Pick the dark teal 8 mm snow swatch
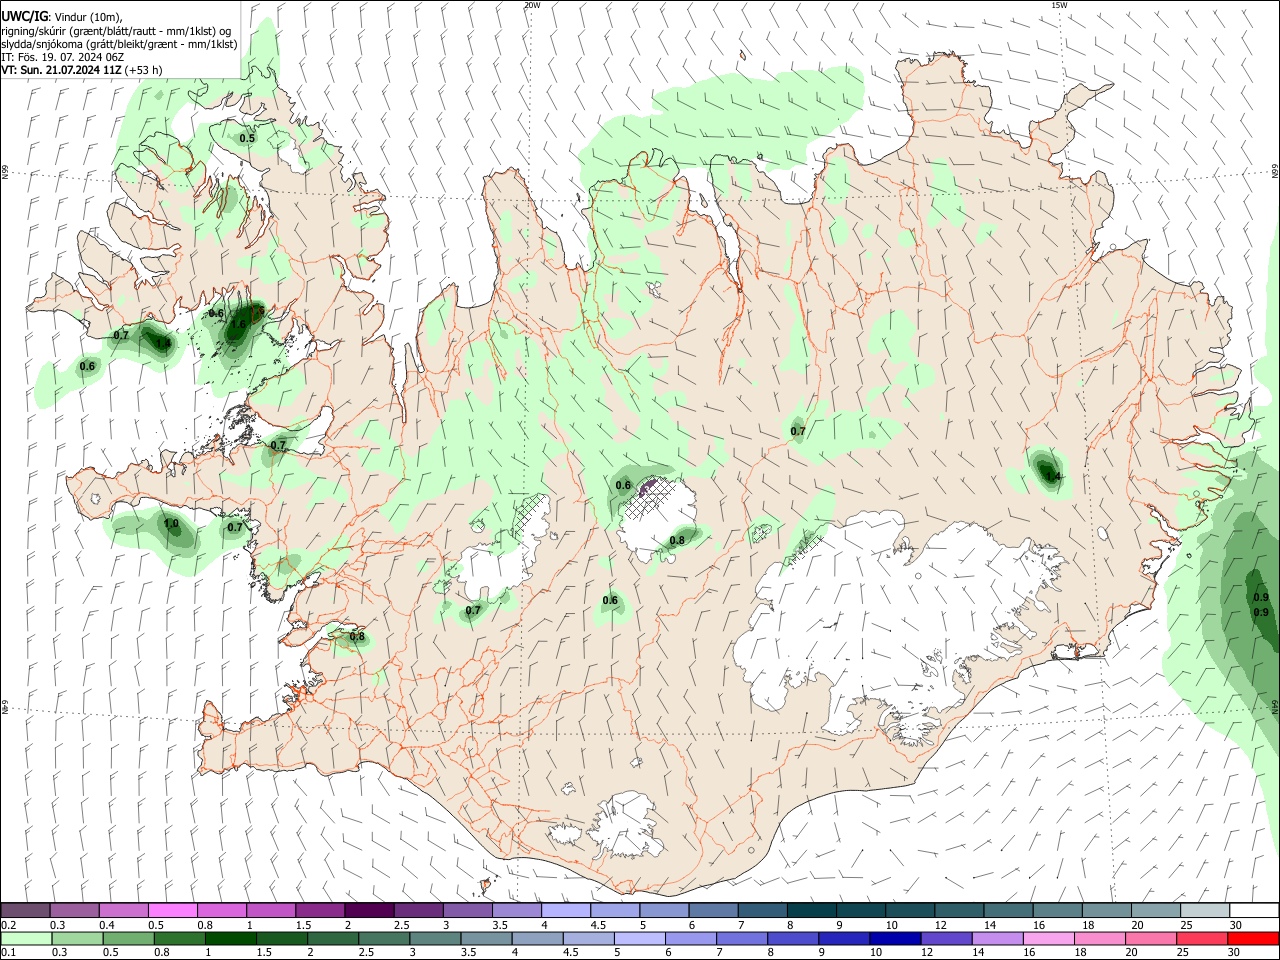The height and width of the screenshot is (960, 1280). point(811,911)
